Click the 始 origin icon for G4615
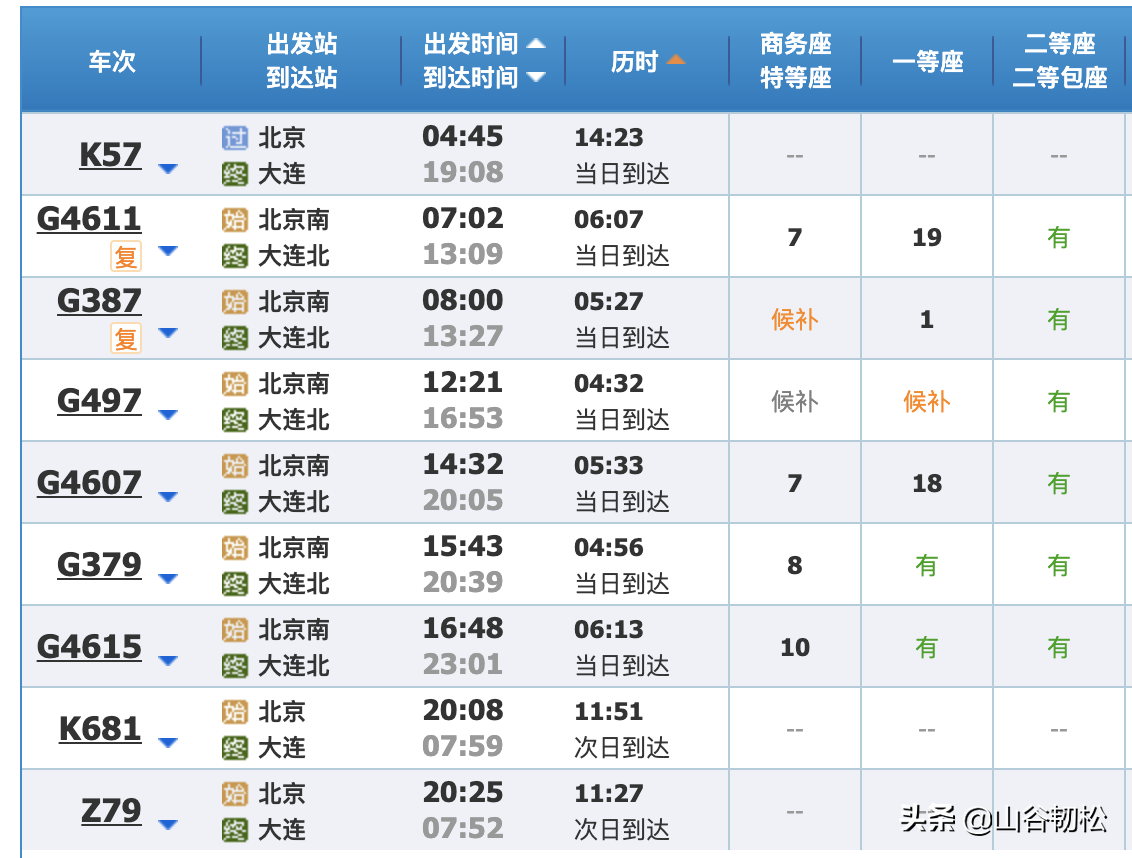The width and height of the screenshot is (1132, 858). pos(235,629)
